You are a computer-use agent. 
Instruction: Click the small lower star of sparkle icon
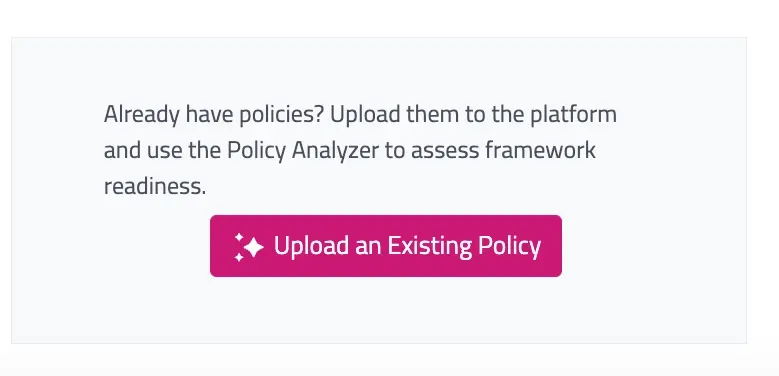pos(238,257)
